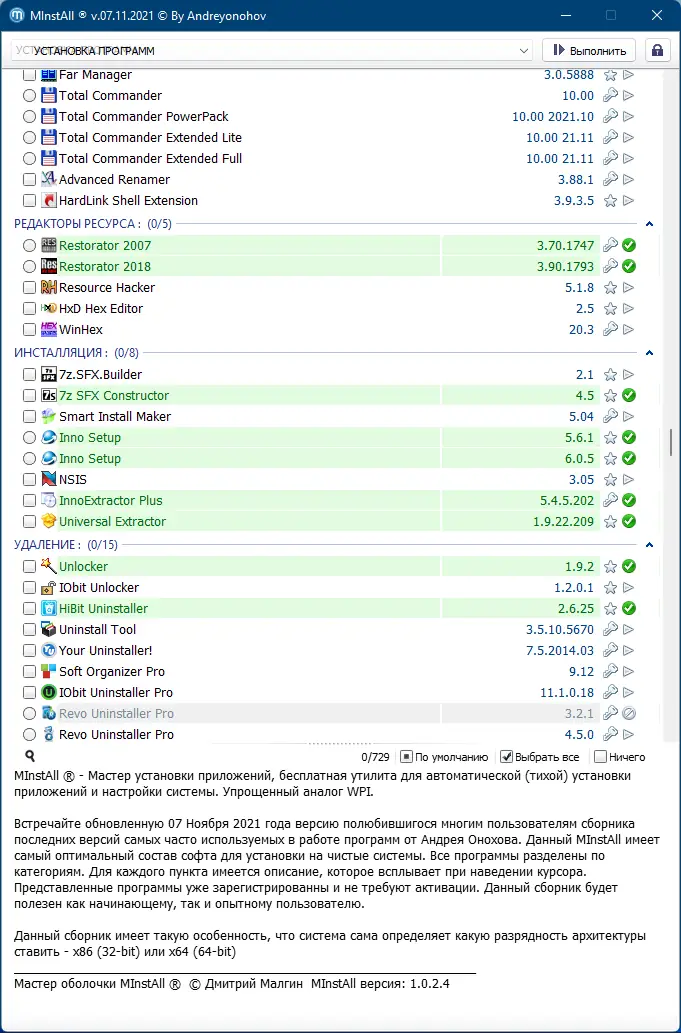Viewport: 681px width, 1033px height.
Task: Click the magnifier search icon
Action: click(x=30, y=757)
